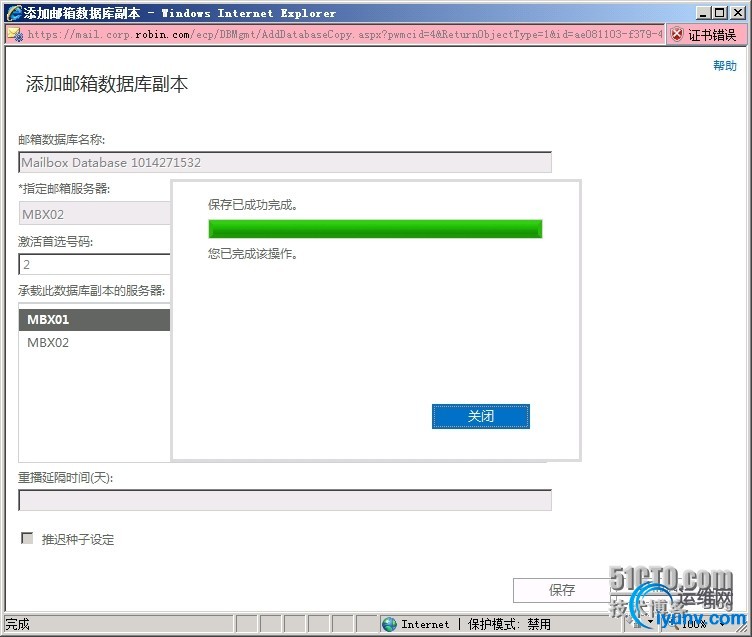Viewport: 752px width, 637px height.
Task: Close the Internet Explorer window
Action: tap(737, 12)
